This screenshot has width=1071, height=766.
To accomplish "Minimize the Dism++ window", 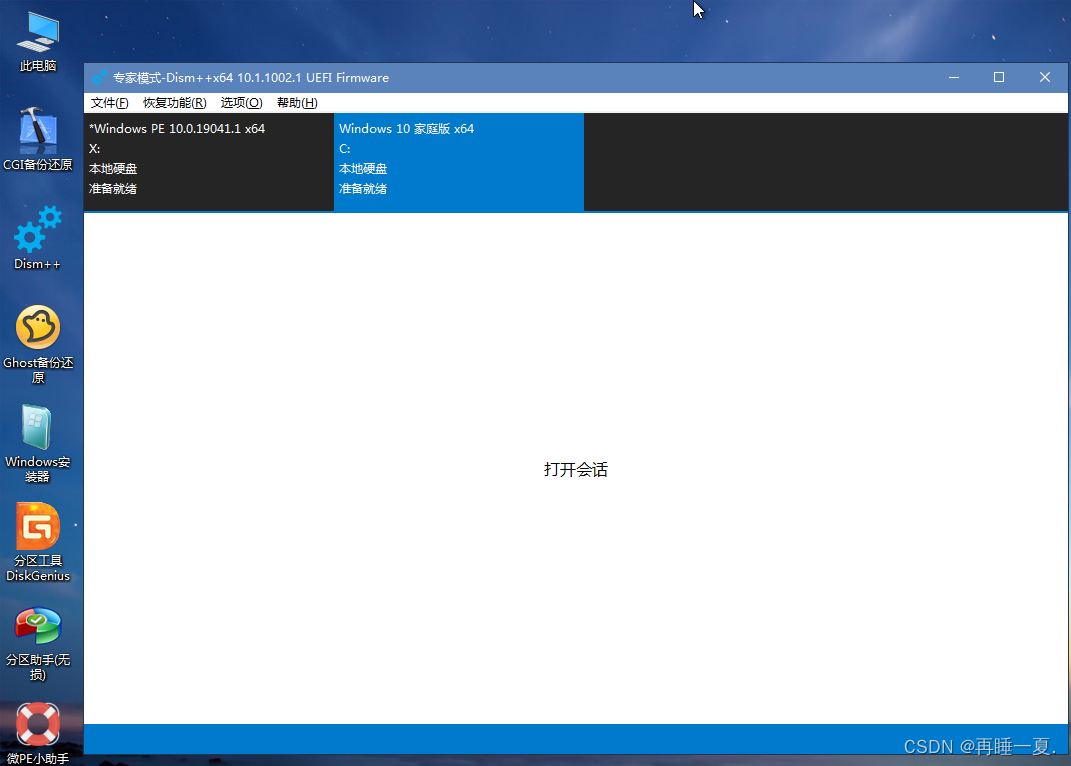I will 954,77.
